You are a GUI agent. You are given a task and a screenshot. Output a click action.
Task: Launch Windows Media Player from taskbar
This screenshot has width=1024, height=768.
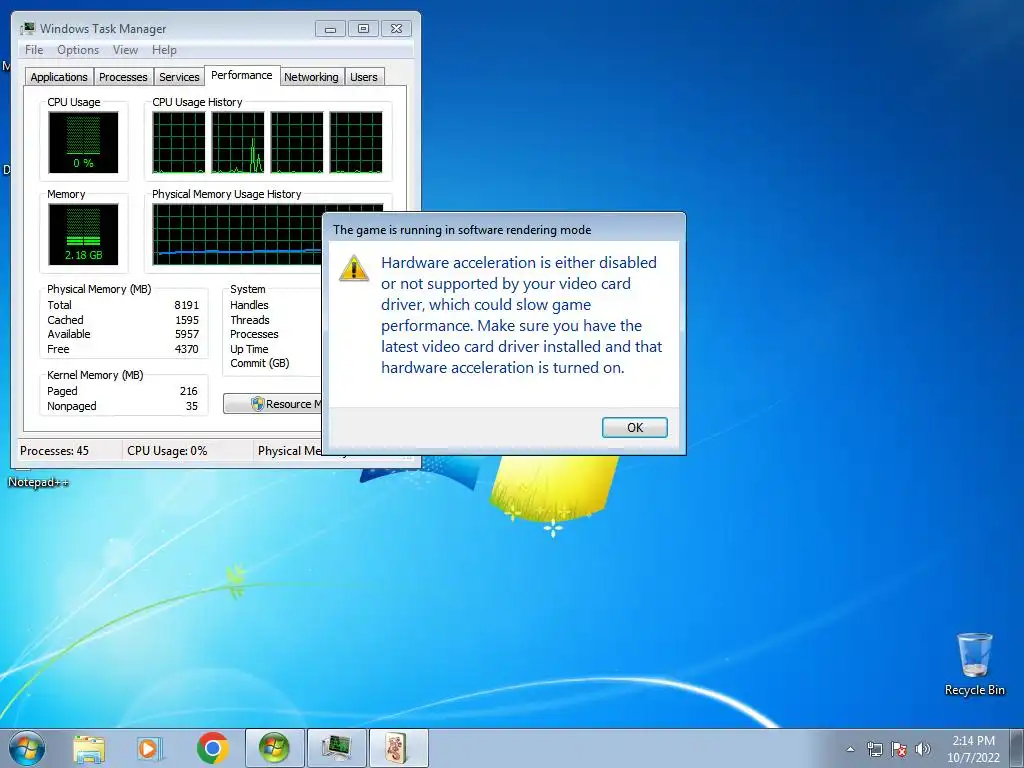click(x=149, y=748)
